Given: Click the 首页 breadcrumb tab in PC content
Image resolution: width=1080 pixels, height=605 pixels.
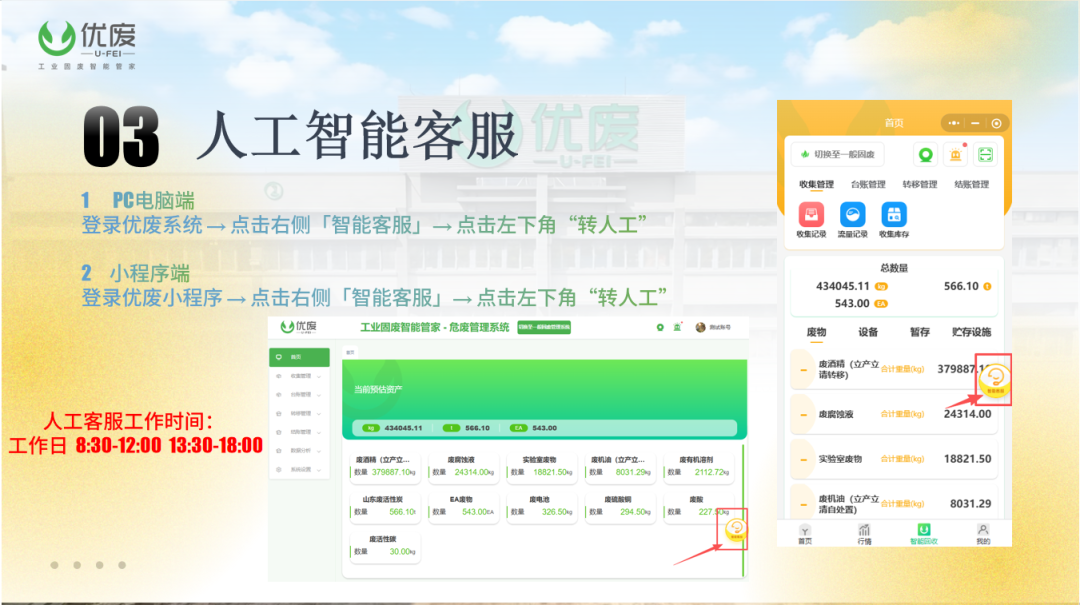Looking at the screenshot, I should 350,352.
